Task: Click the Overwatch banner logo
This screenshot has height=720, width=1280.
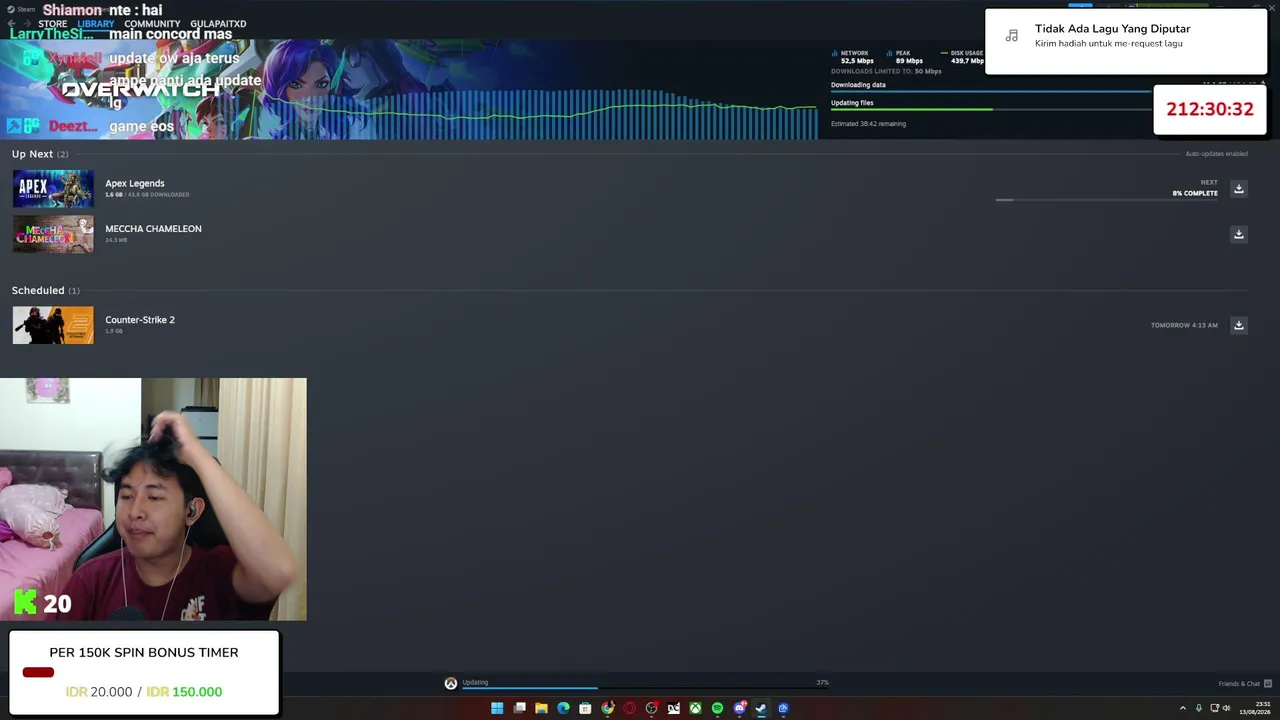Action: pyautogui.click(x=140, y=89)
